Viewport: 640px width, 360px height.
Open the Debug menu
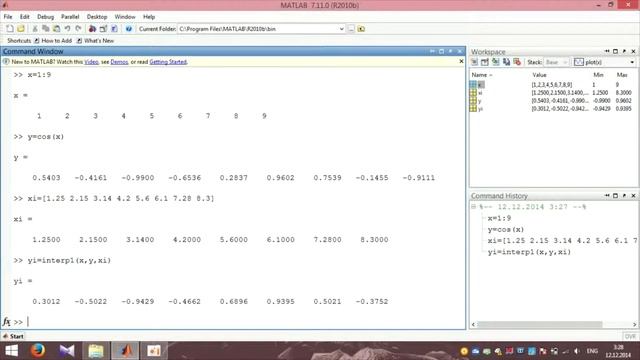point(45,17)
